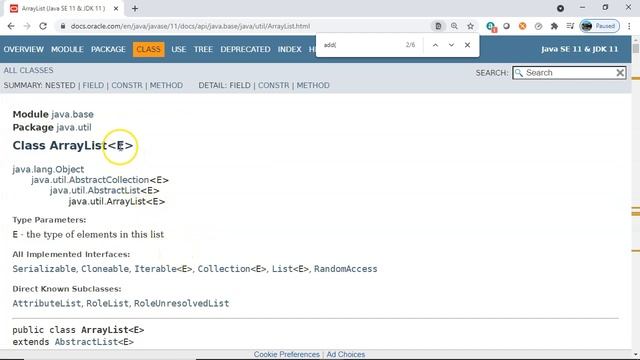Jump to previous find result
The height and width of the screenshot is (360, 640).
[436, 45]
